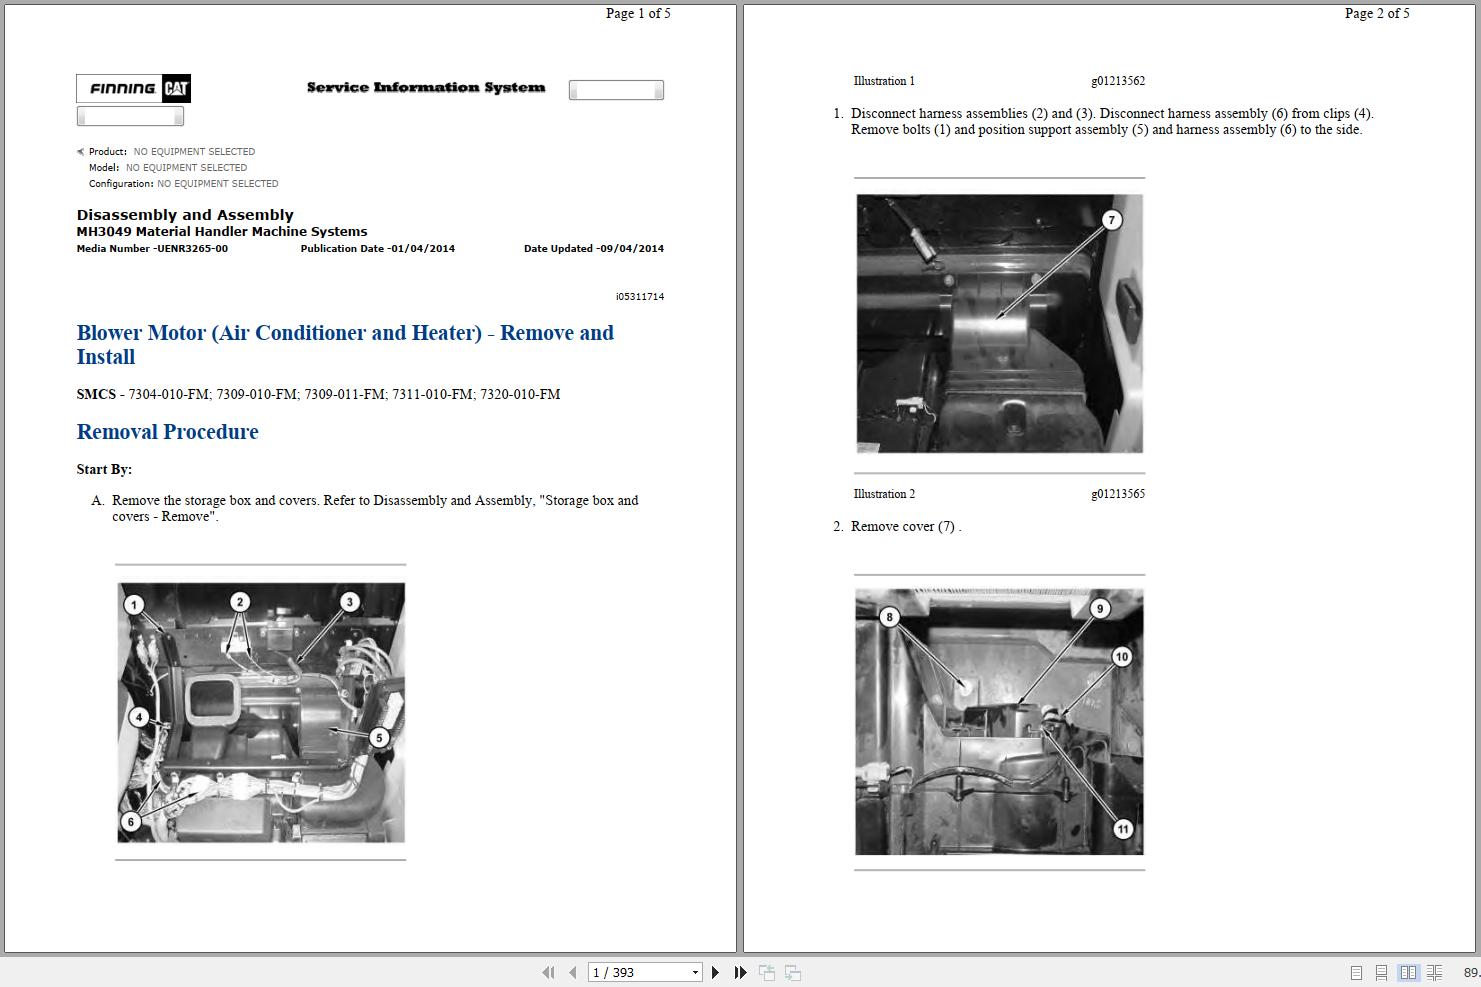Click the SMCS codes line
The height and width of the screenshot is (987, 1481).
click(318, 394)
